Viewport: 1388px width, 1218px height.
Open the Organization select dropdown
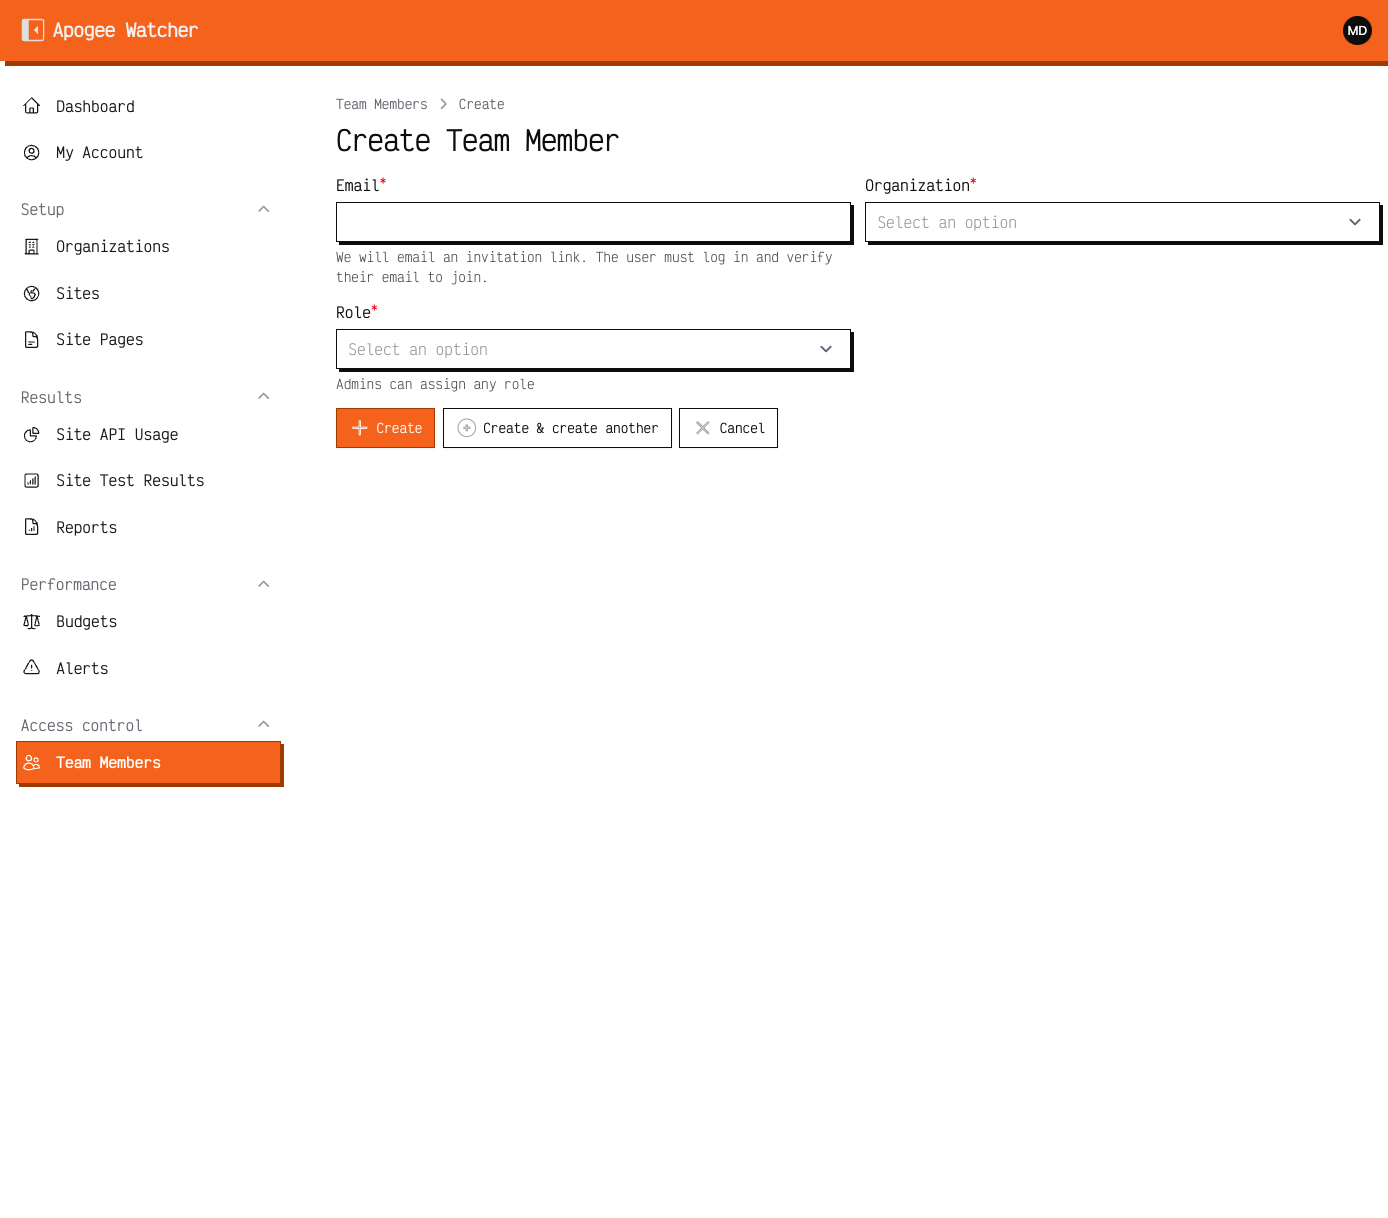1122,222
